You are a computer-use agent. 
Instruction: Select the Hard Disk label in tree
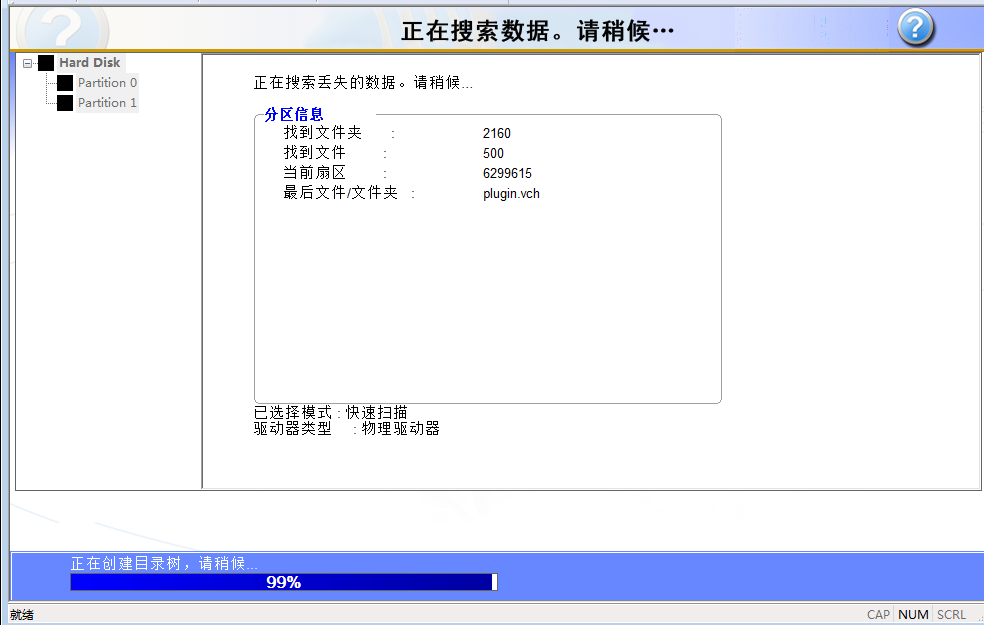click(x=89, y=63)
